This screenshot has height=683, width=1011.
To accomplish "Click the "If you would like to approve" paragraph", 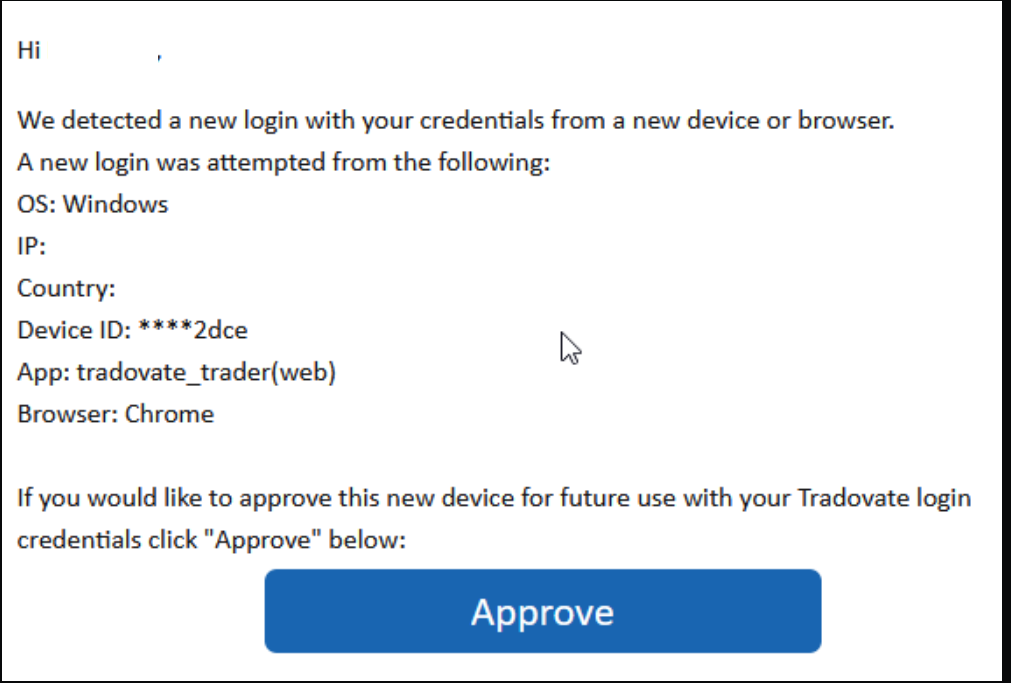I will (x=494, y=519).
